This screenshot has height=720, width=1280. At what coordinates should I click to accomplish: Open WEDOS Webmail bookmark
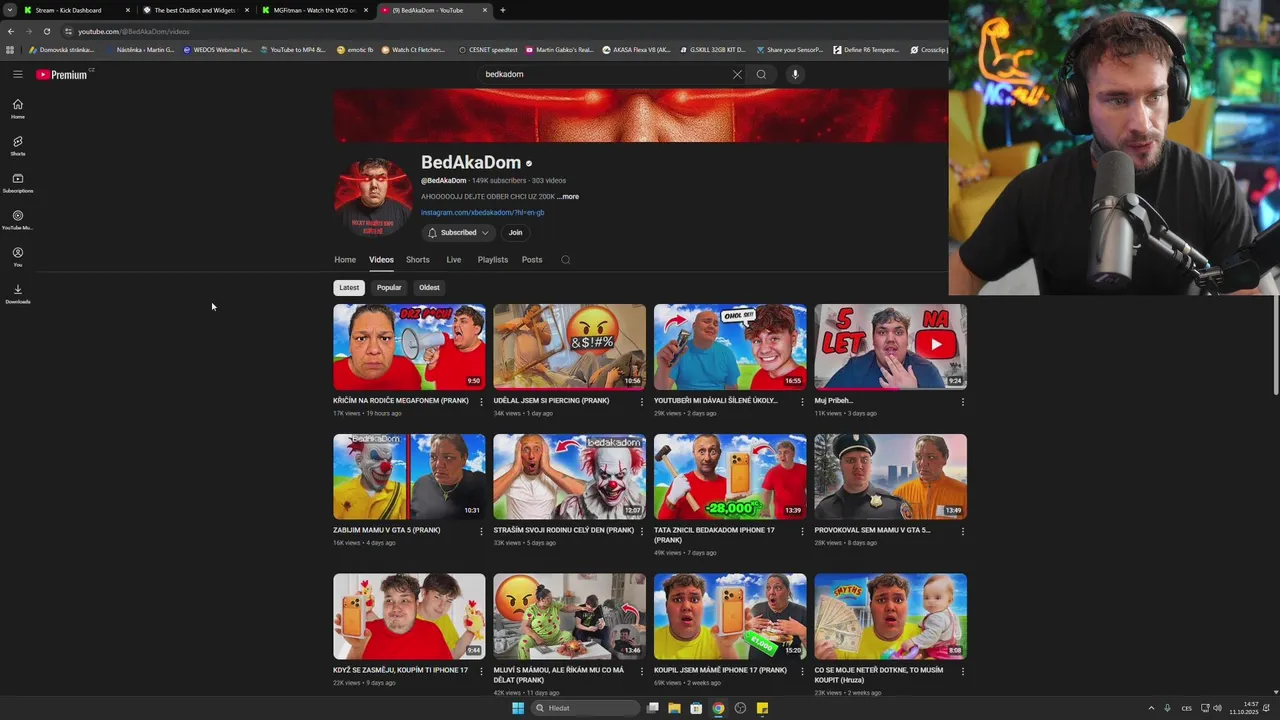pos(217,49)
